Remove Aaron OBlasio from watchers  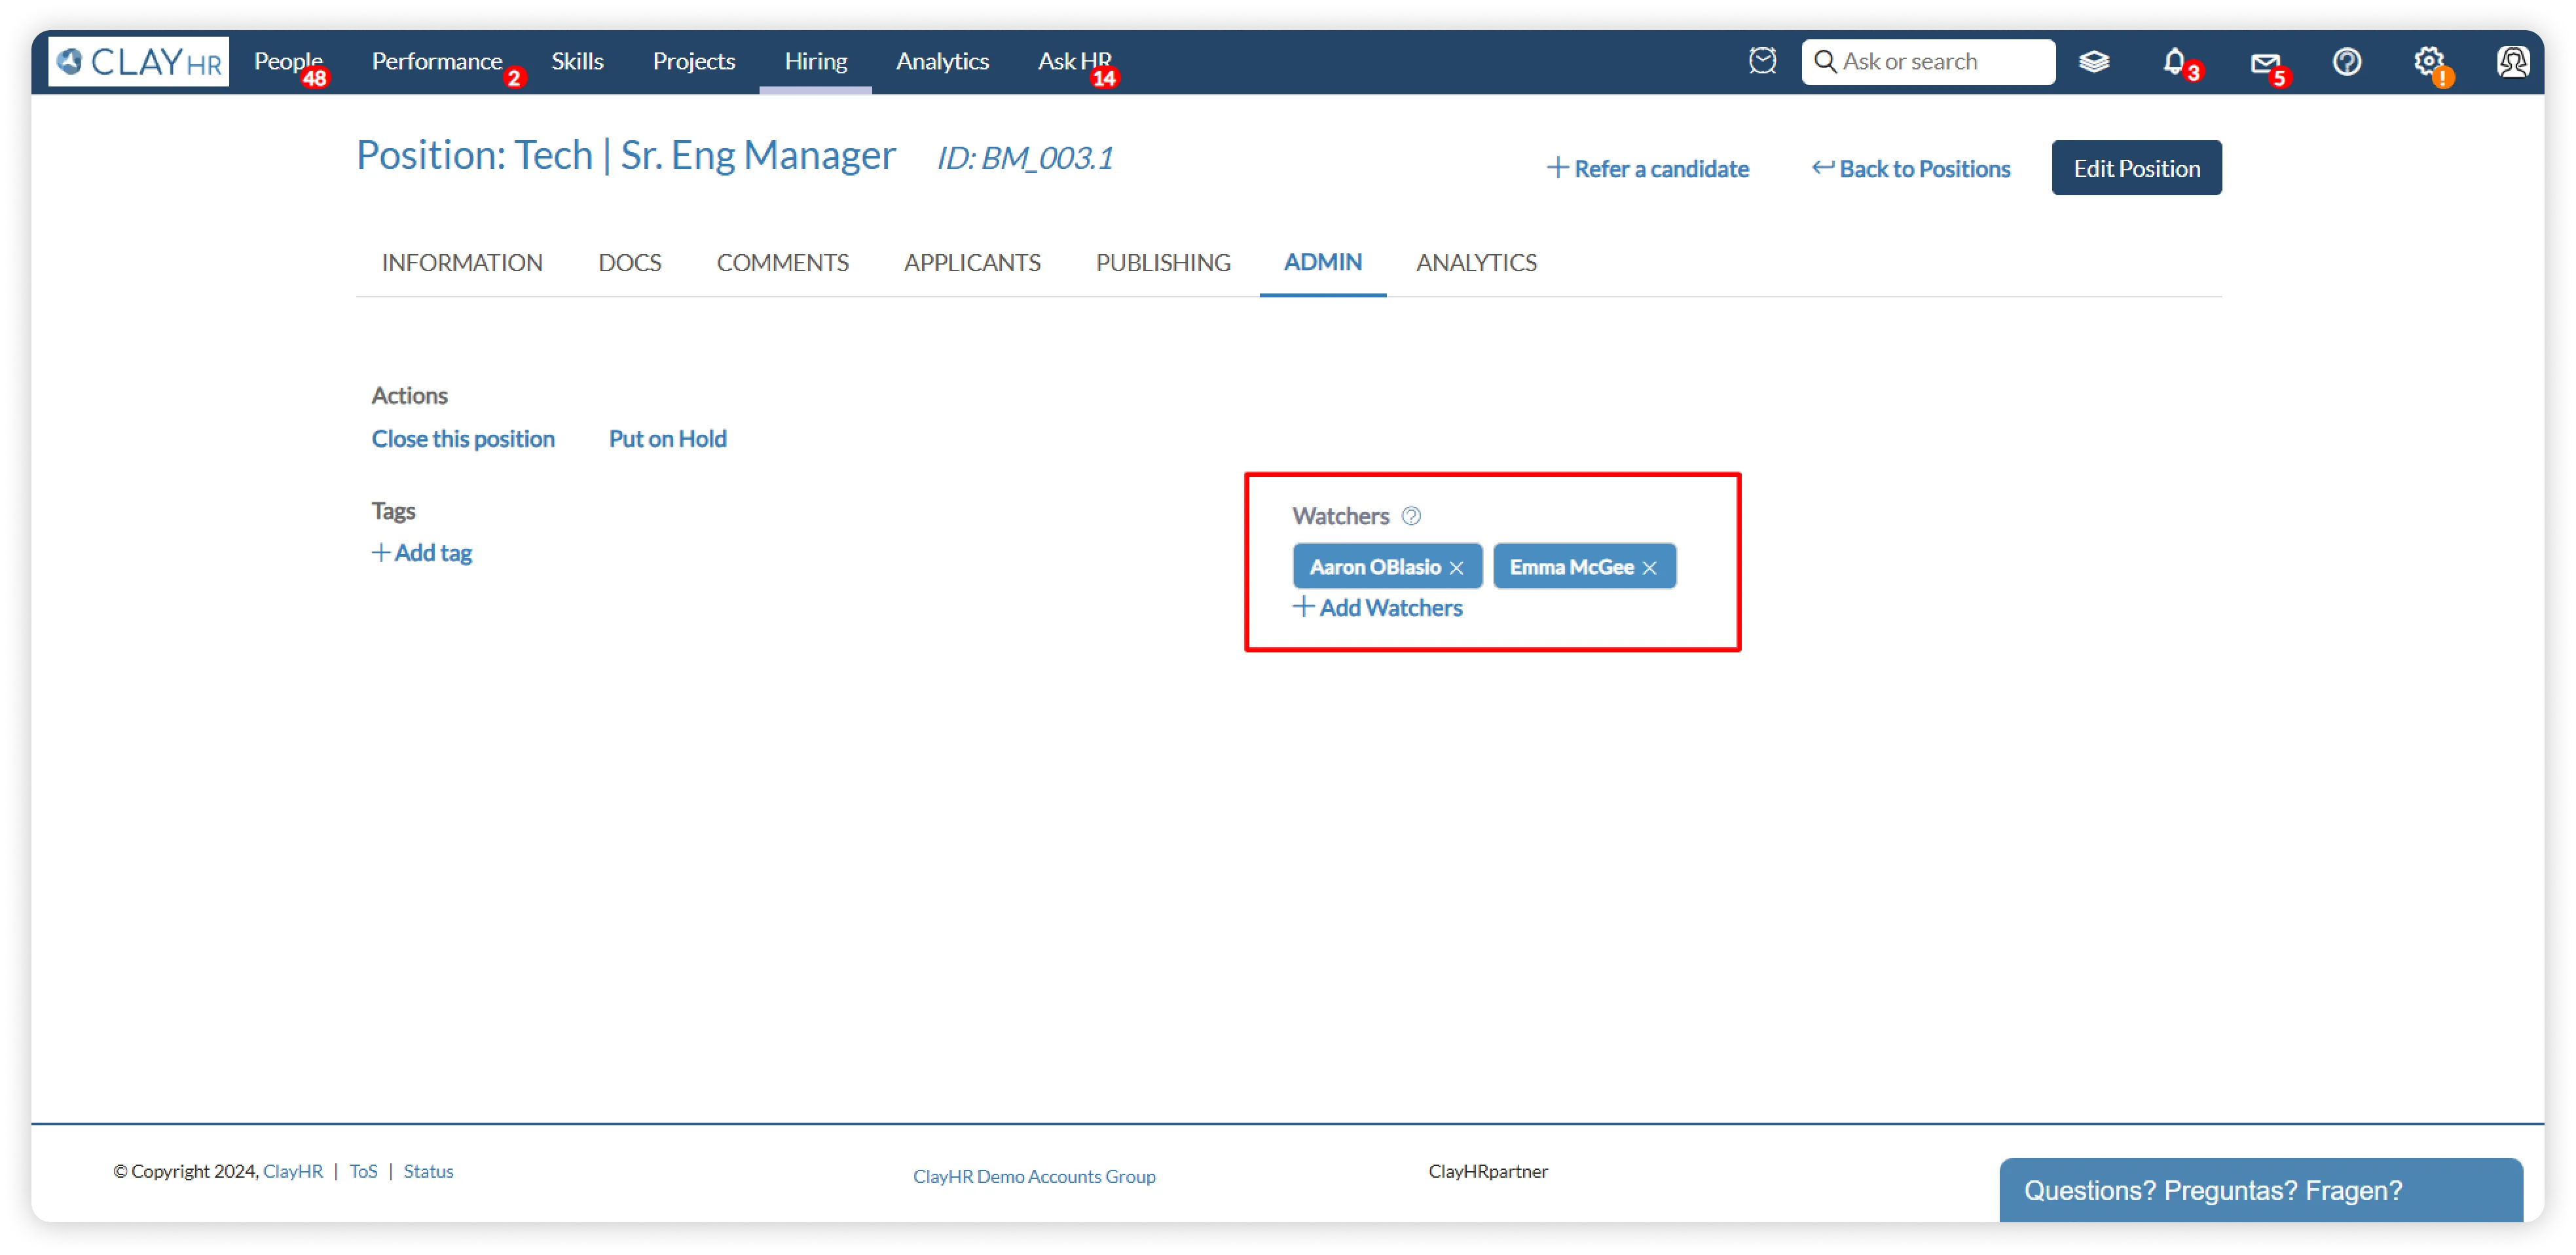click(x=1456, y=568)
